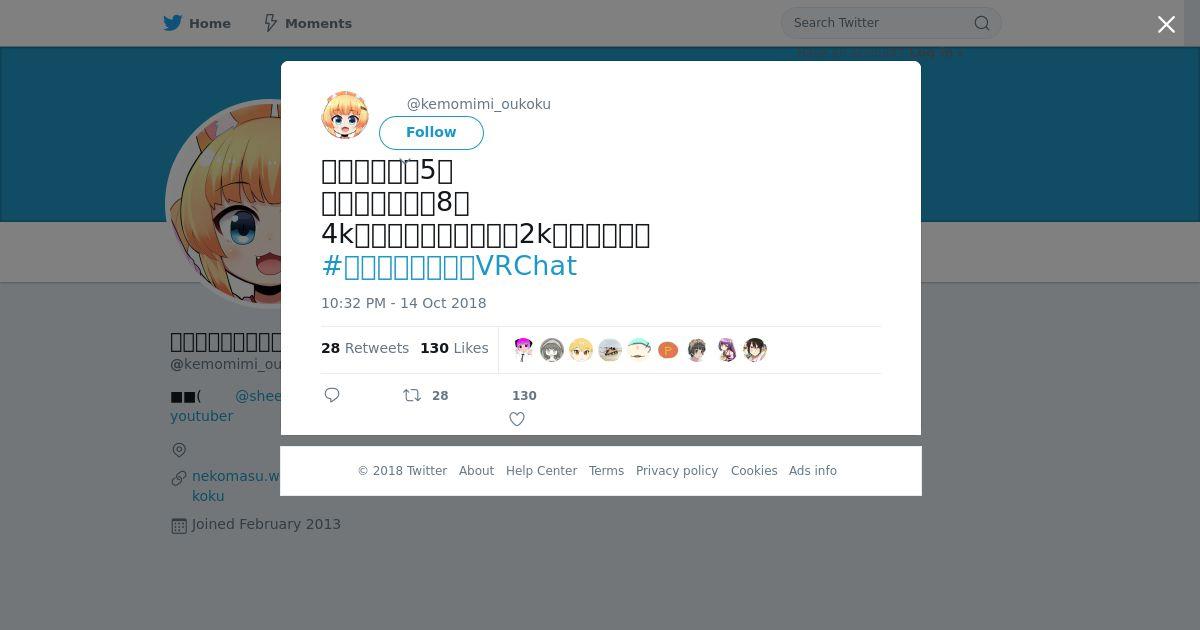
Task: Open the VRChat hashtag link
Action: (449, 266)
